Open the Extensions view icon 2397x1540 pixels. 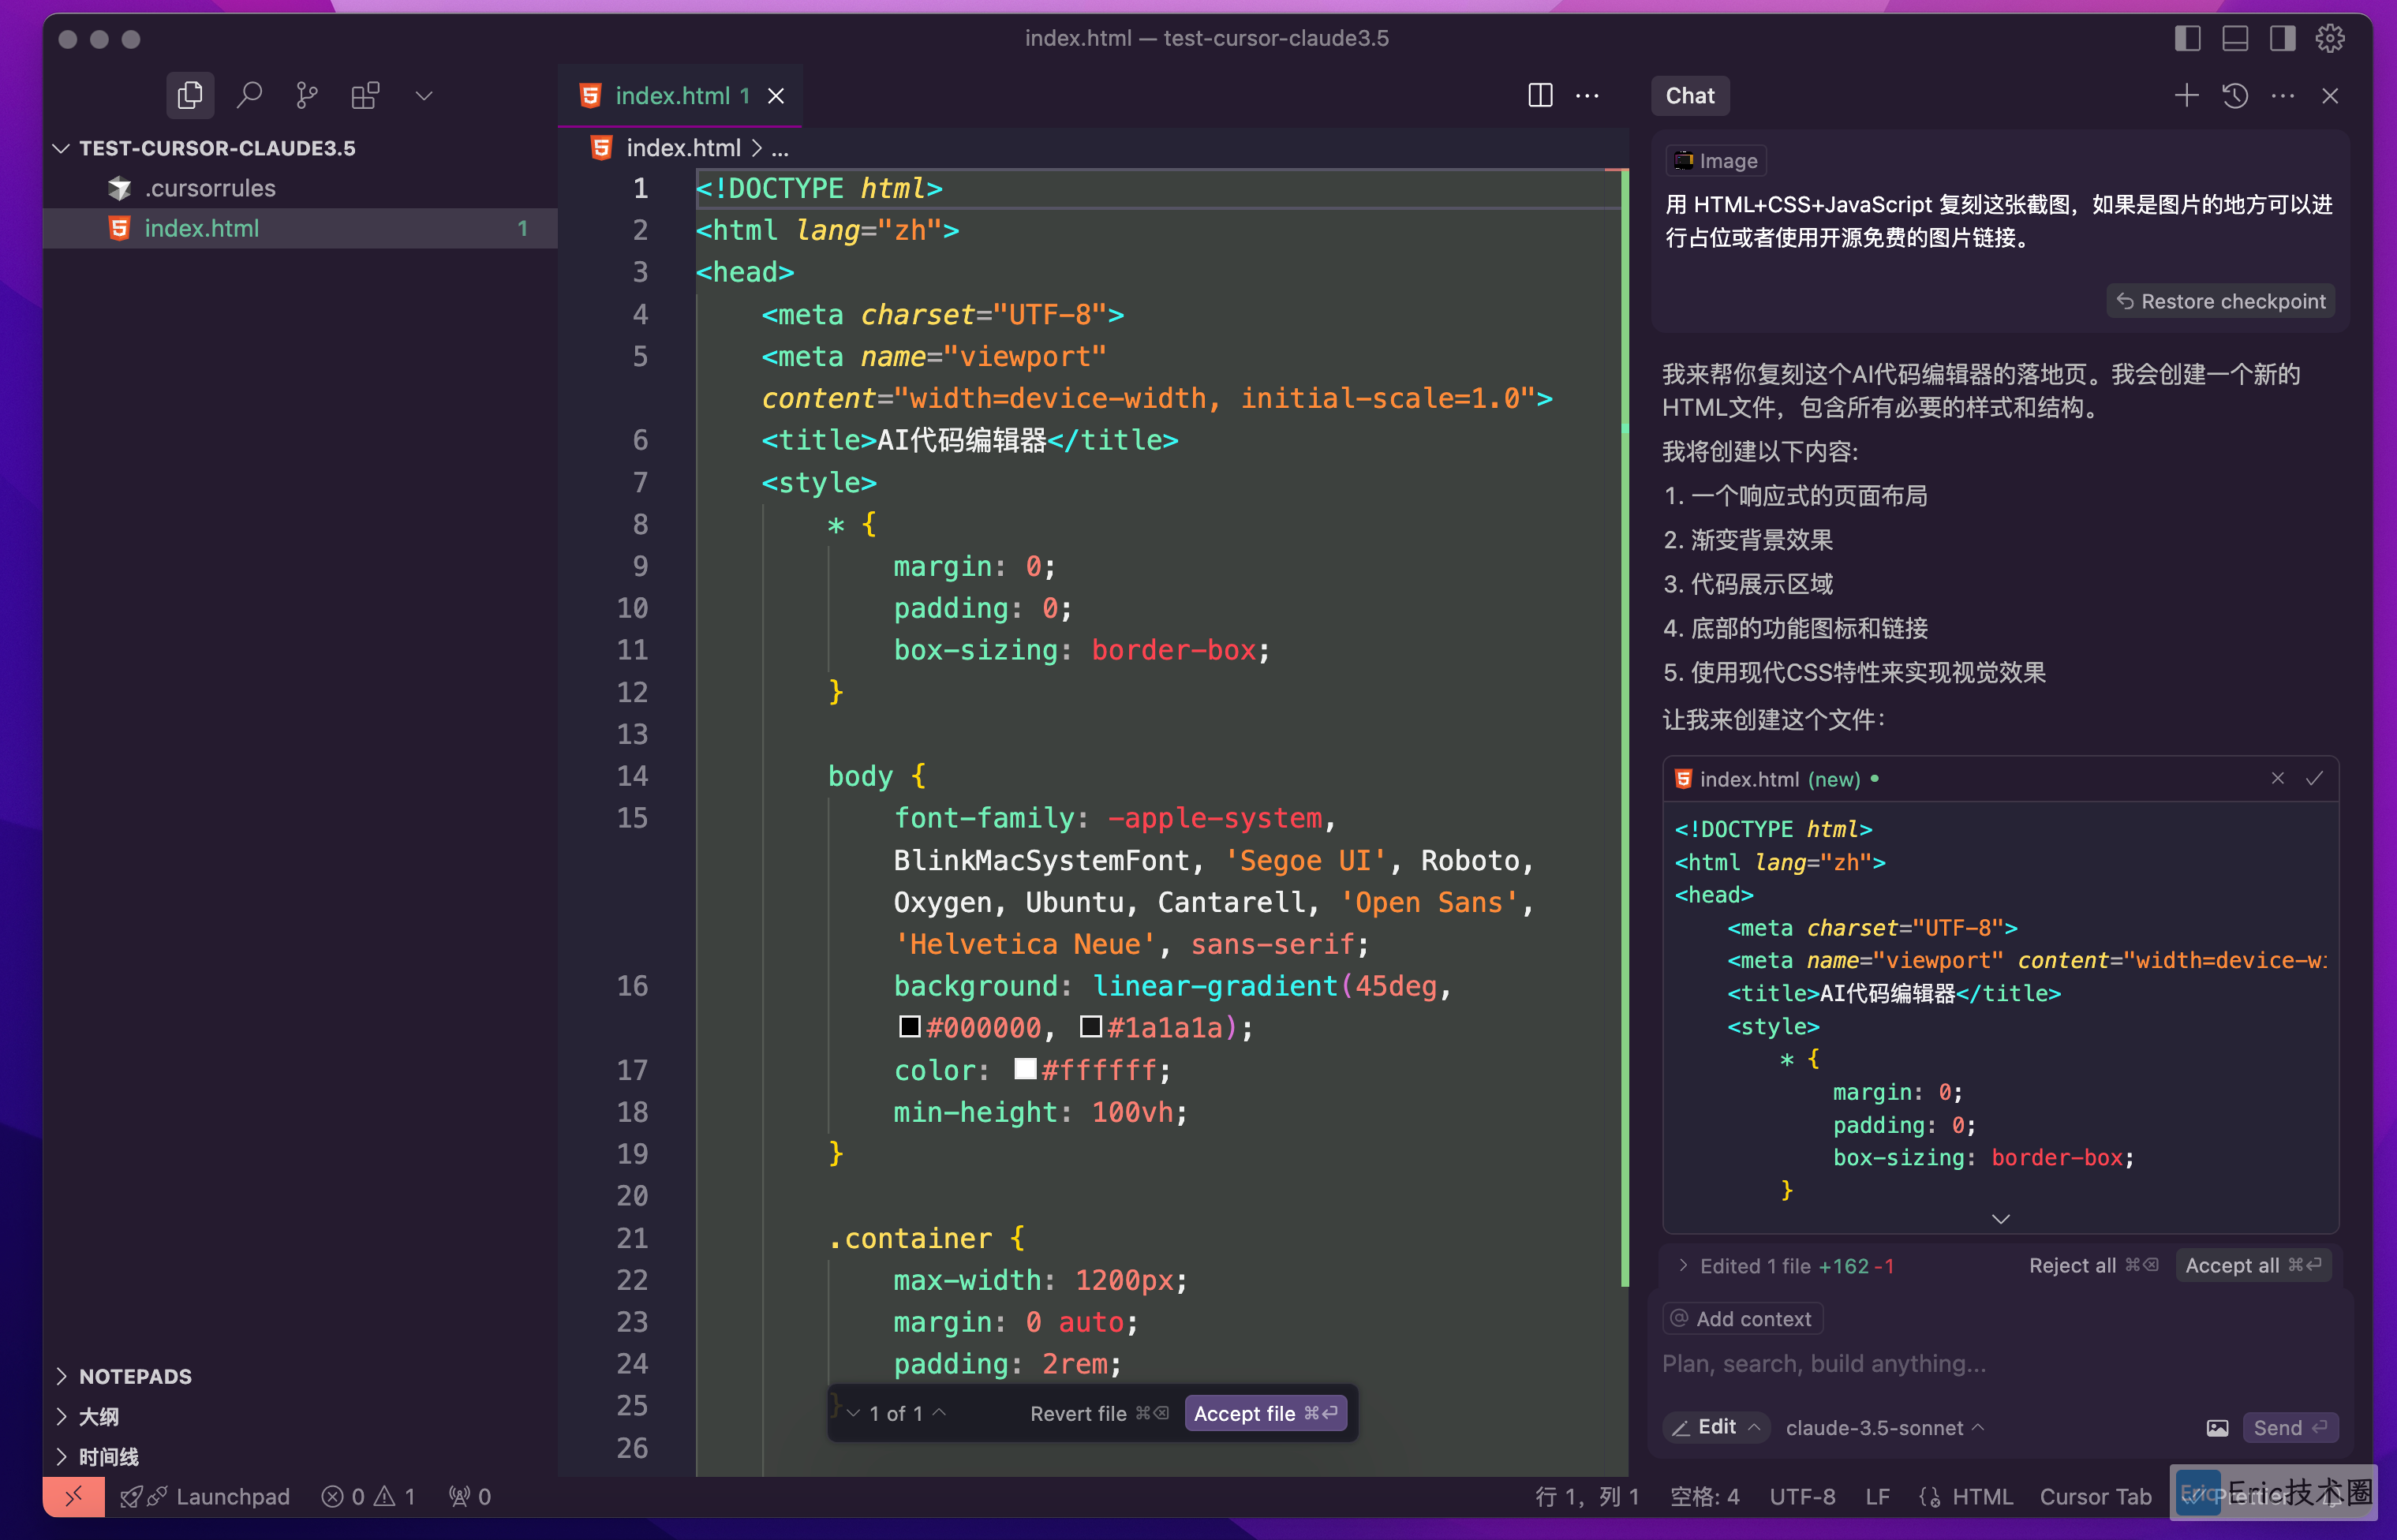point(366,96)
